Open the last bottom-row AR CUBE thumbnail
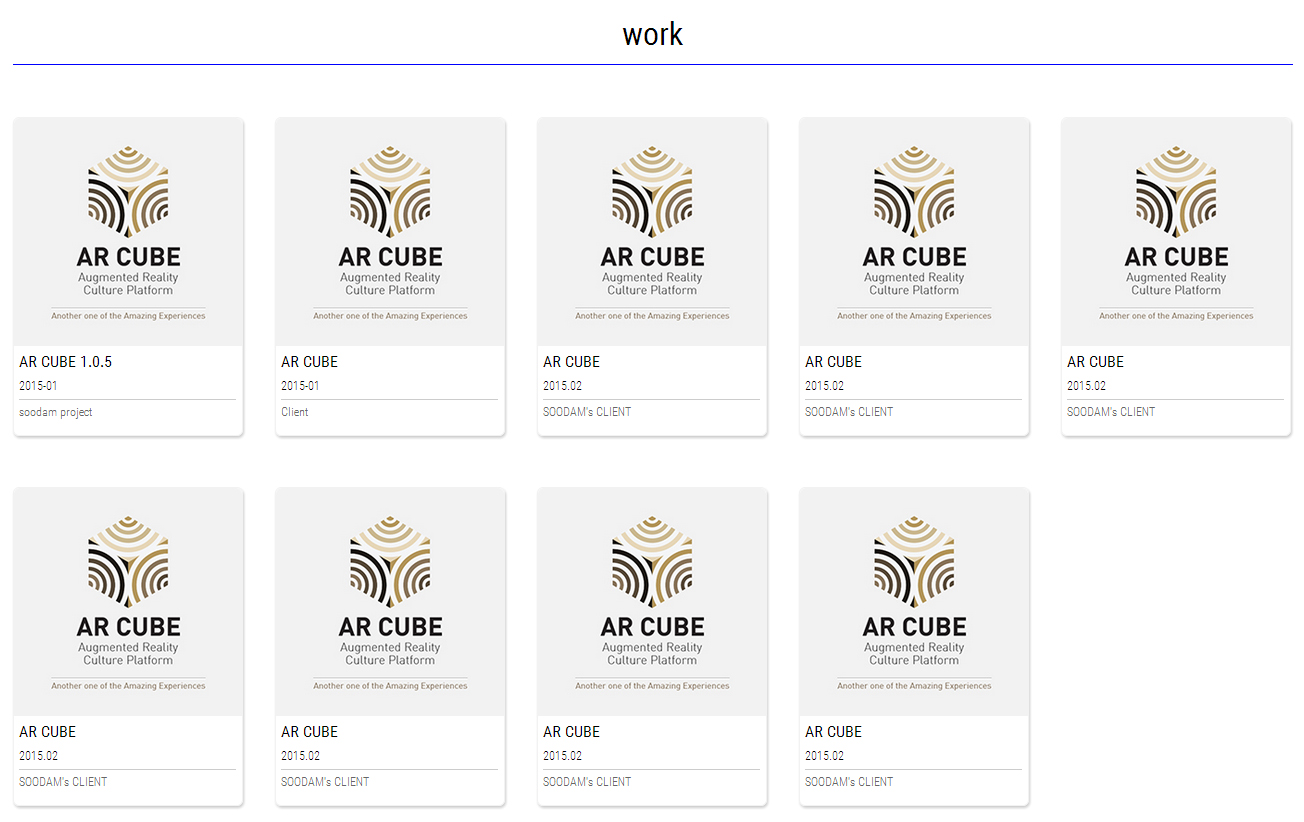Image resolution: width=1304 pixels, height=822 pixels. (914, 602)
